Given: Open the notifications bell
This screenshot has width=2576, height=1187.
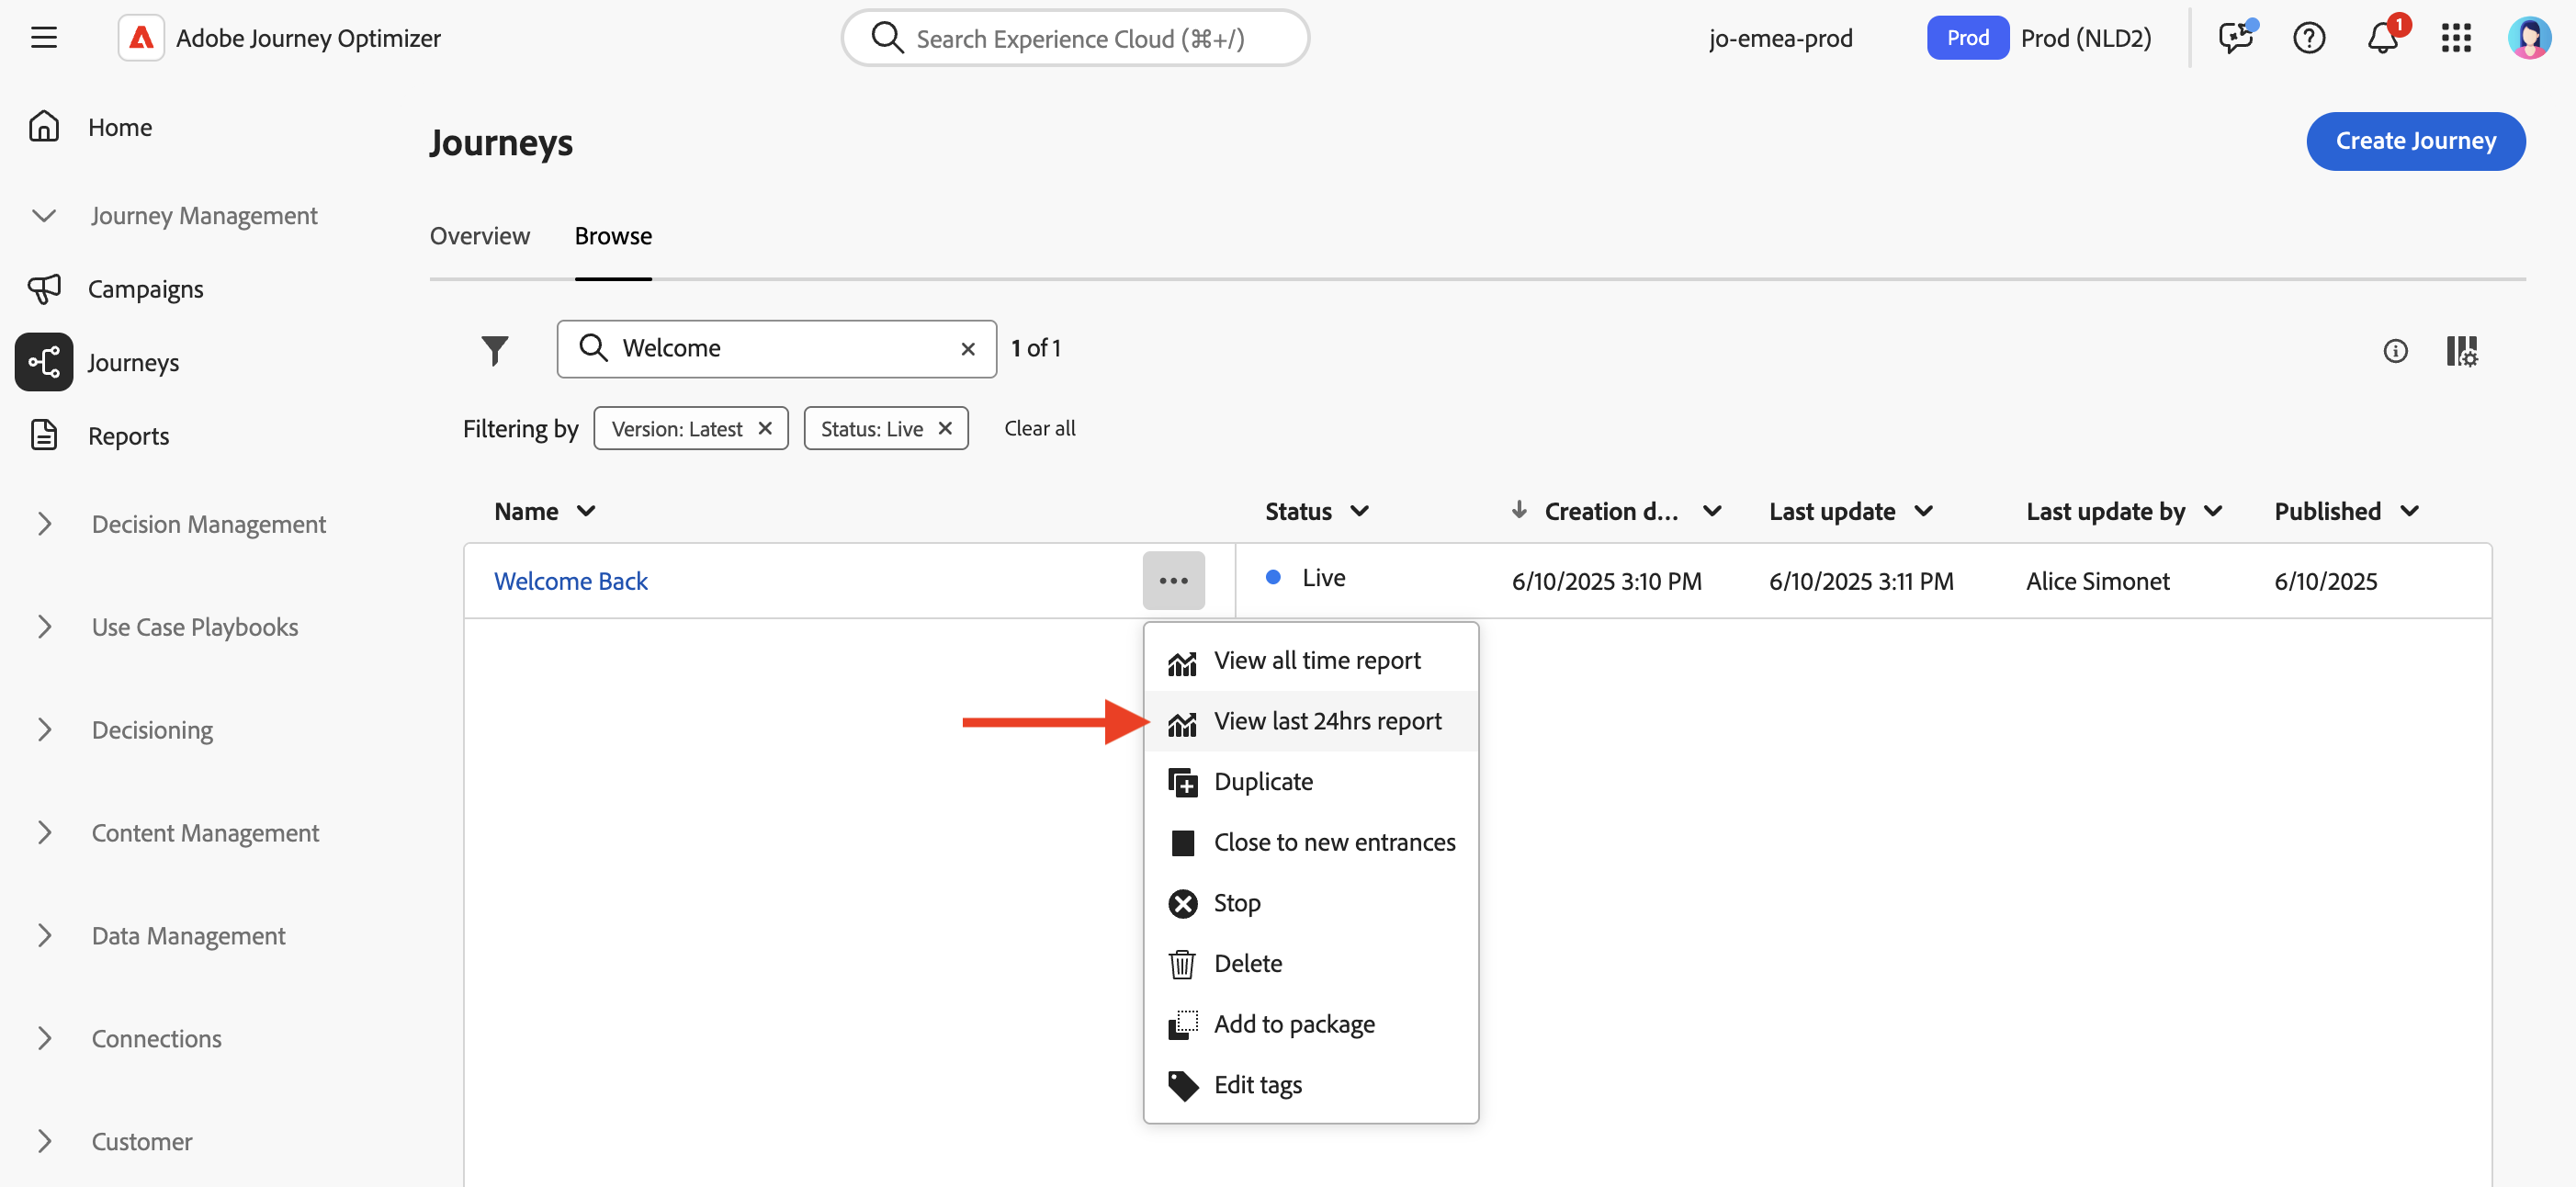Looking at the screenshot, I should click(x=2382, y=39).
